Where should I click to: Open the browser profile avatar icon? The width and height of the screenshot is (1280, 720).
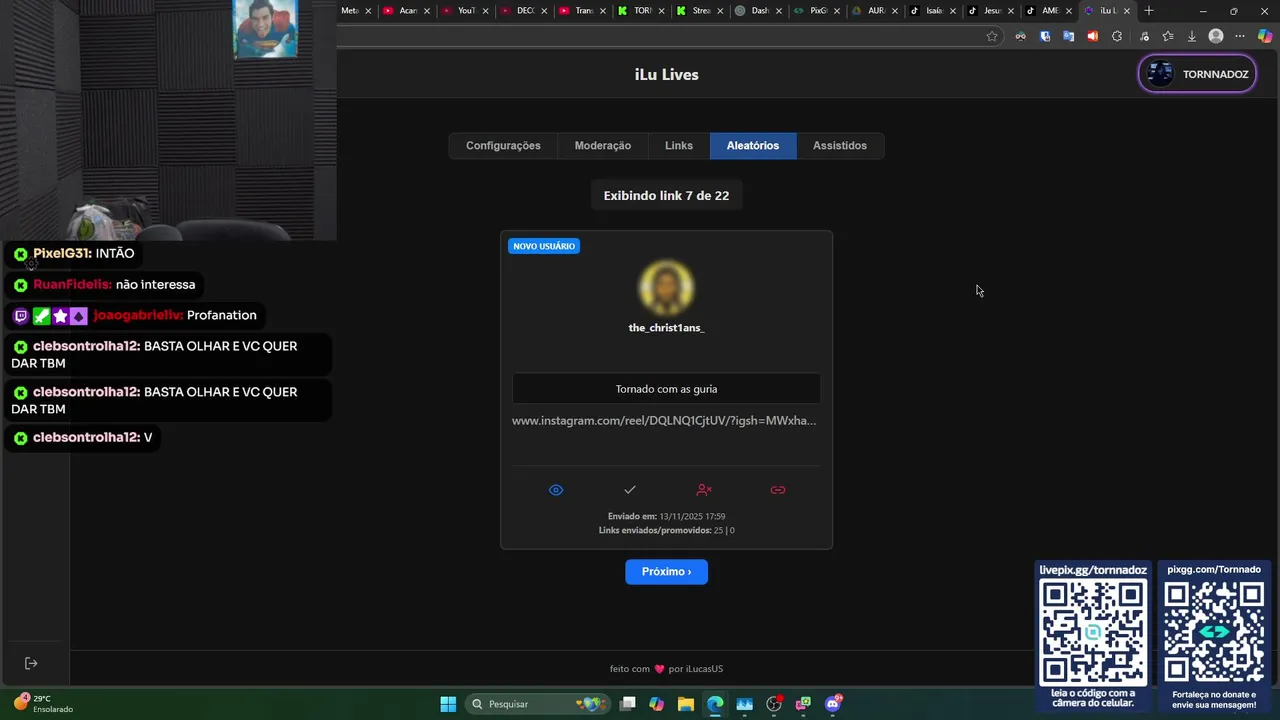[1216, 36]
